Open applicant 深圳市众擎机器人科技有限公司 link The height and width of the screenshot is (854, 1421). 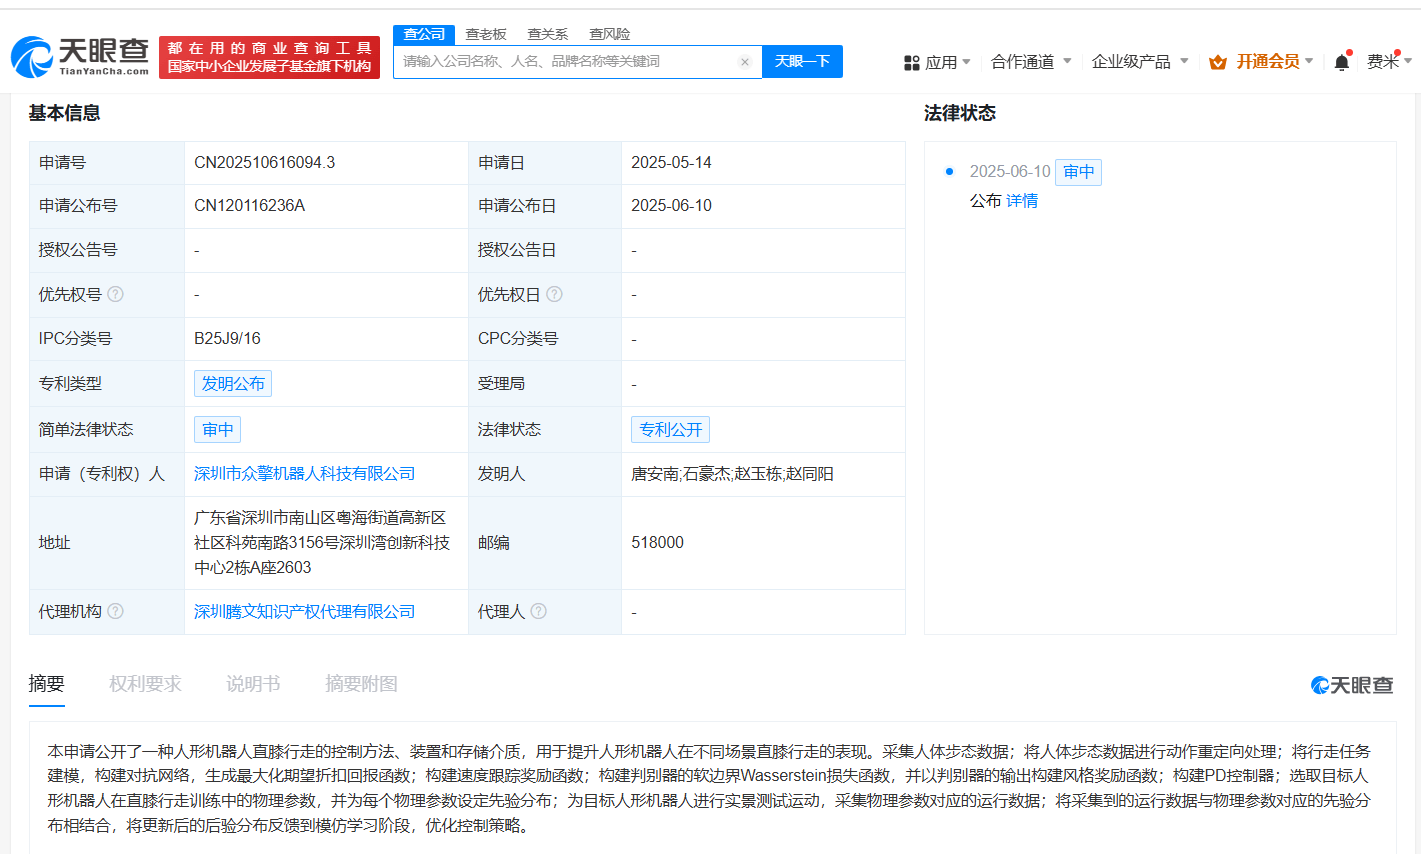point(304,474)
